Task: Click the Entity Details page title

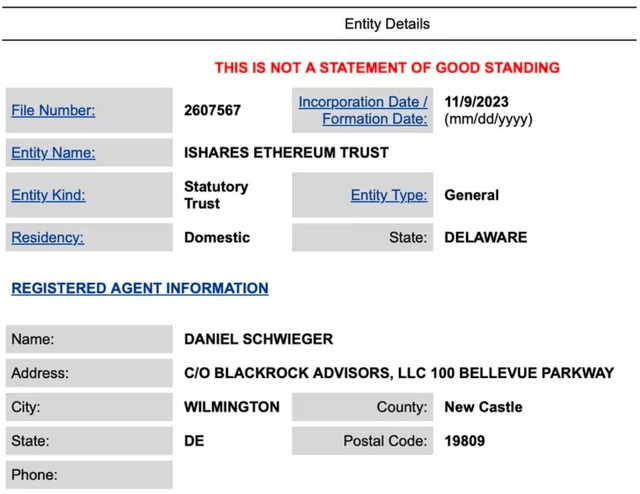Action: 387,23
